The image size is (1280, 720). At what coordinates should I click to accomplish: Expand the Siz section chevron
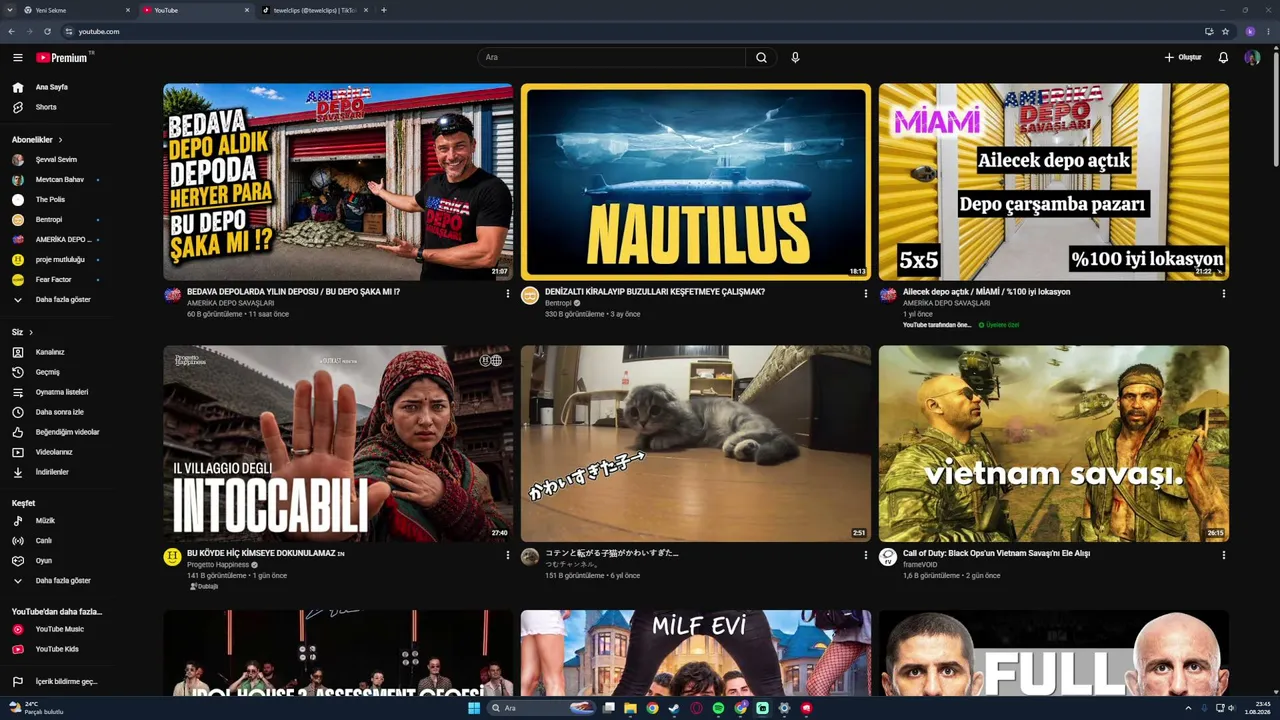tap(31, 332)
